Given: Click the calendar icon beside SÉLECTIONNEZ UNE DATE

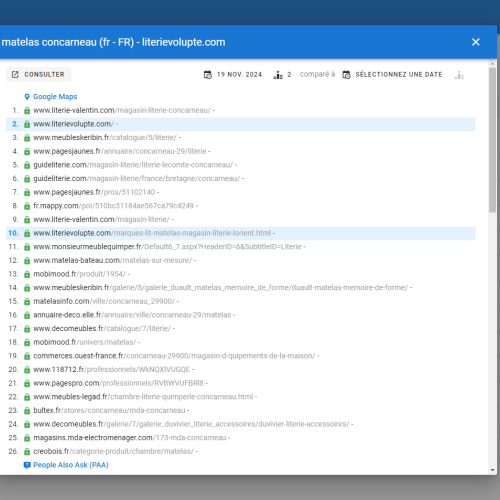Looking at the screenshot, I should click(346, 75).
